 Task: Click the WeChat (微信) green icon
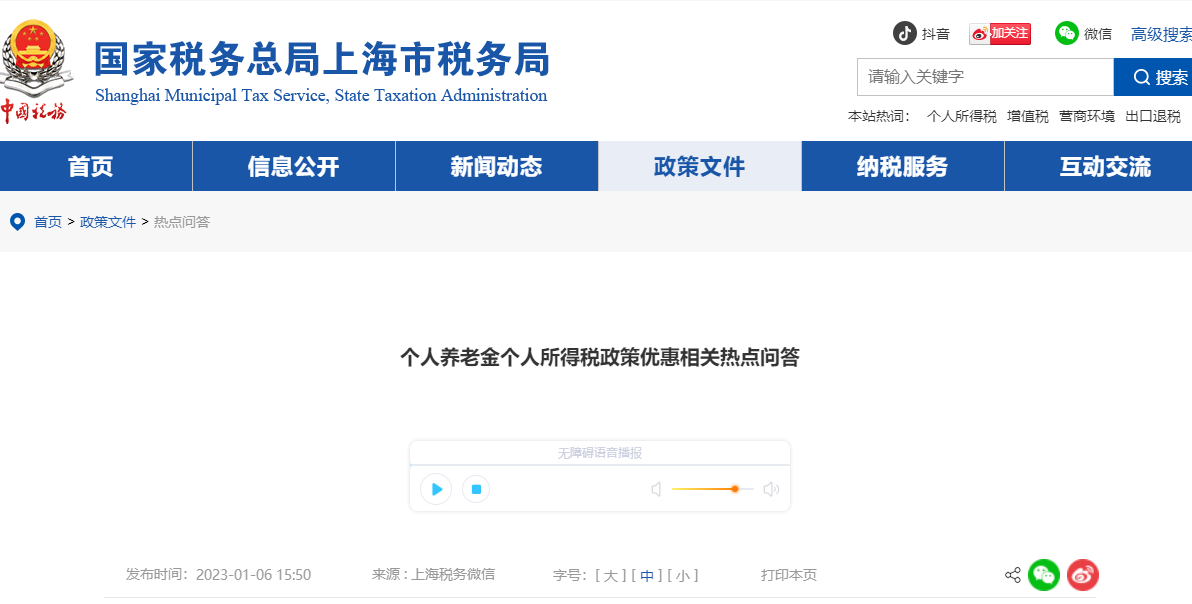click(1069, 33)
